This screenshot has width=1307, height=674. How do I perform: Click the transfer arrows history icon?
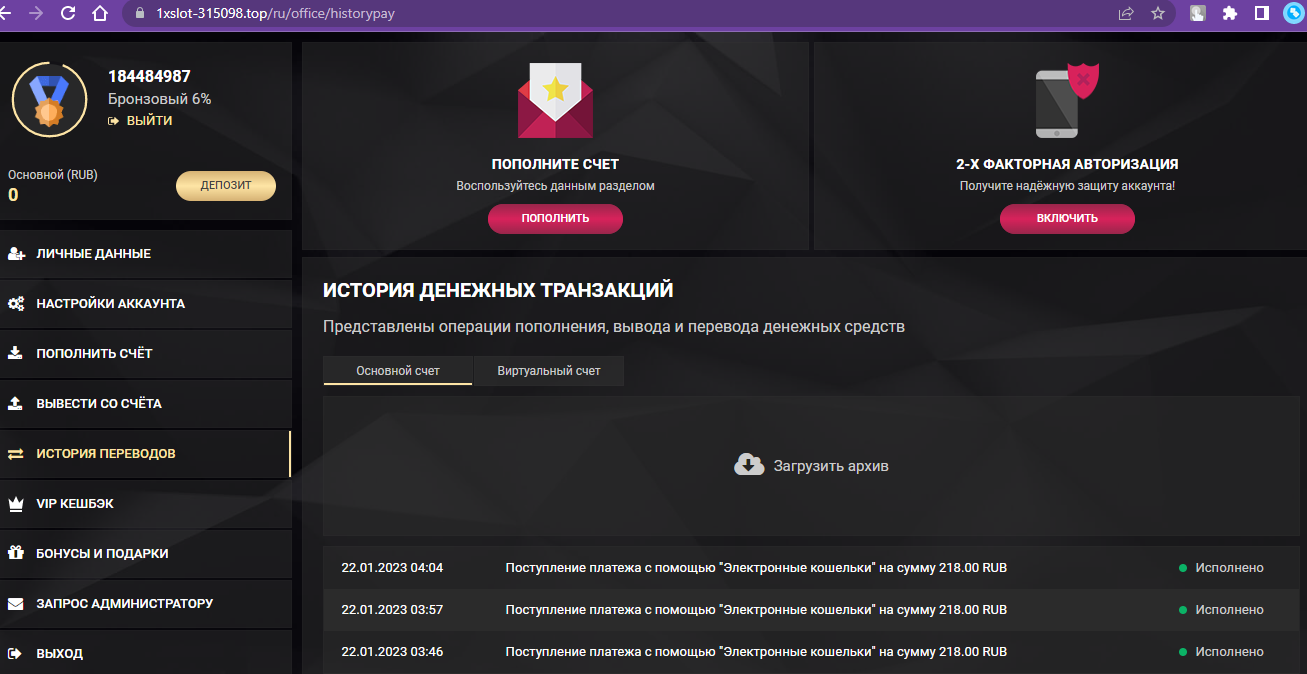(15, 454)
